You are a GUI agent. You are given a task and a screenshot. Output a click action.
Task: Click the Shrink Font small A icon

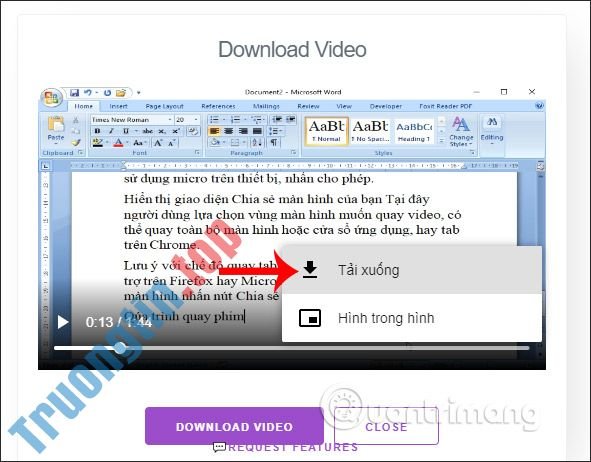171,143
